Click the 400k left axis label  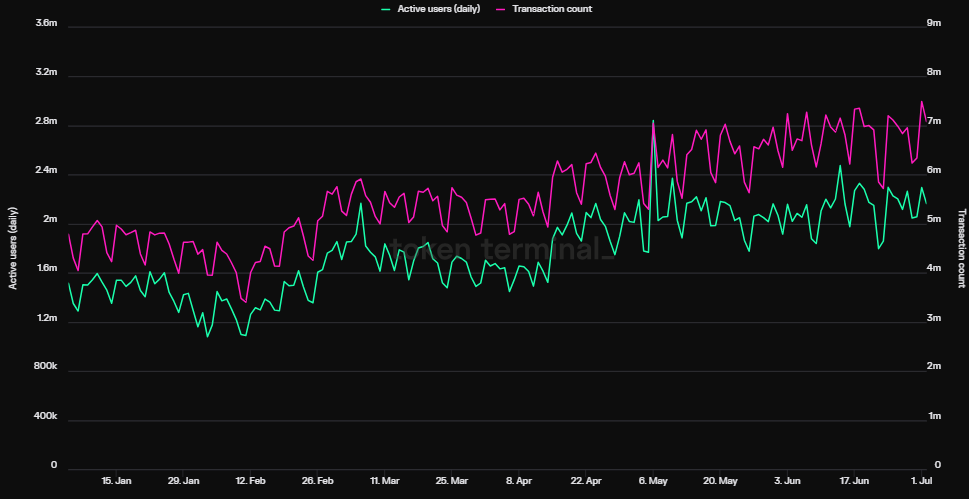click(46, 416)
